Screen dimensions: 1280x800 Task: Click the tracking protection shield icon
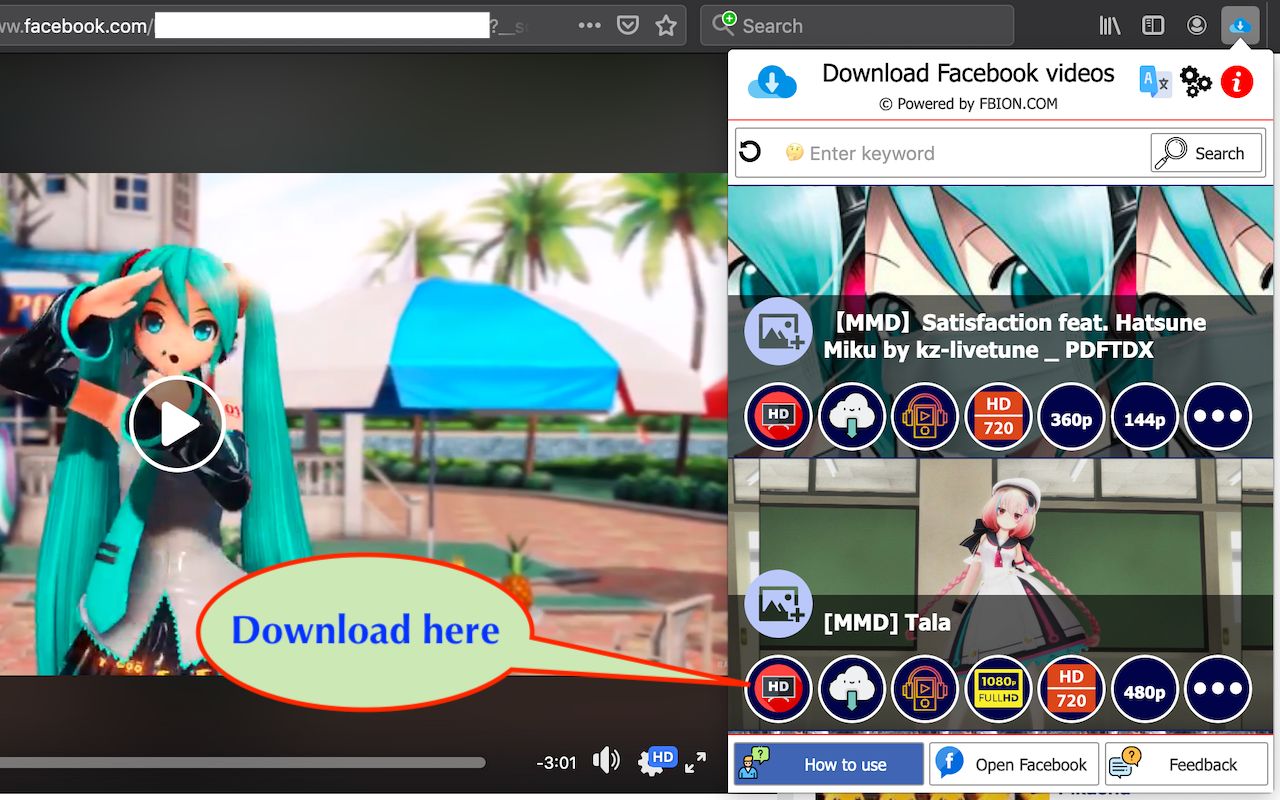pyautogui.click(x=627, y=25)
